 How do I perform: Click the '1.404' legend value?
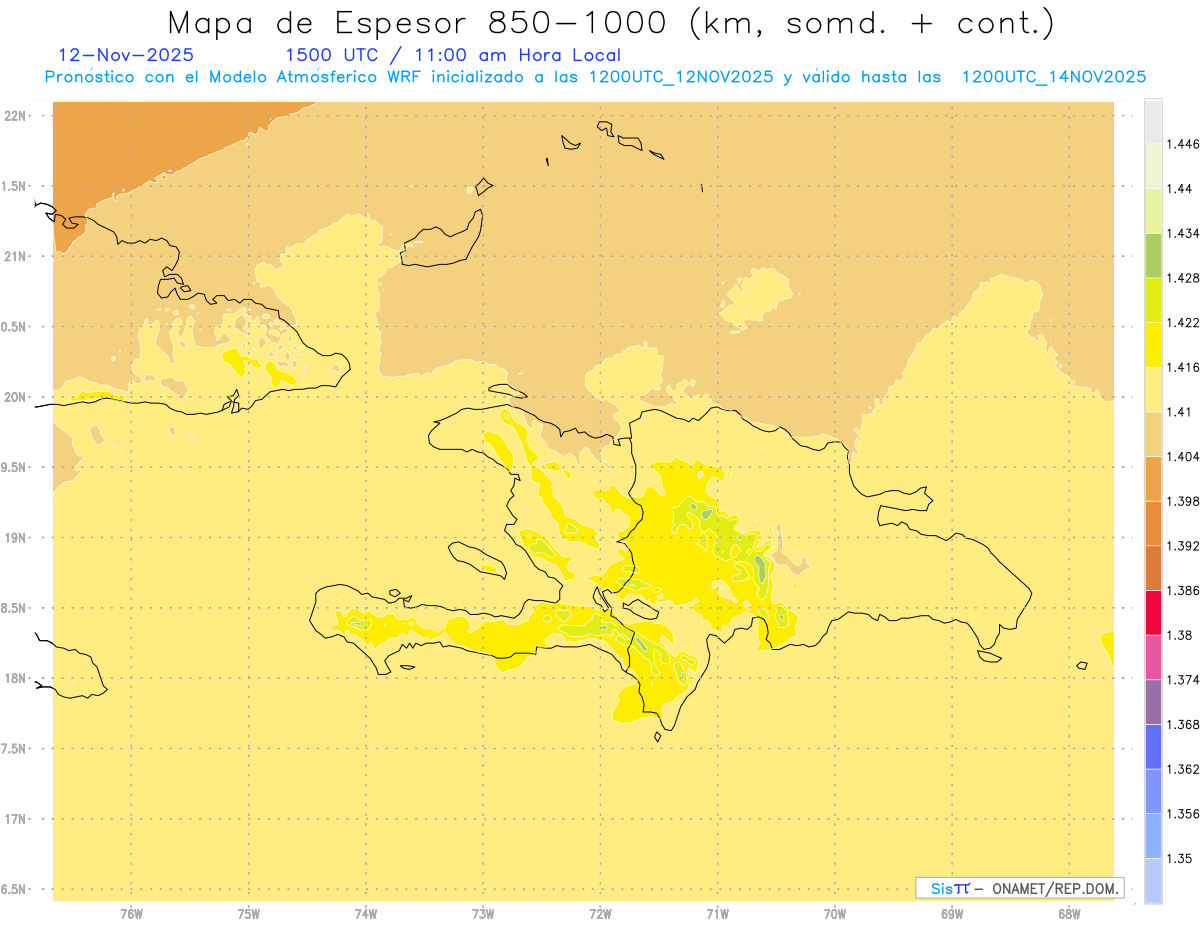(1183, 457)
